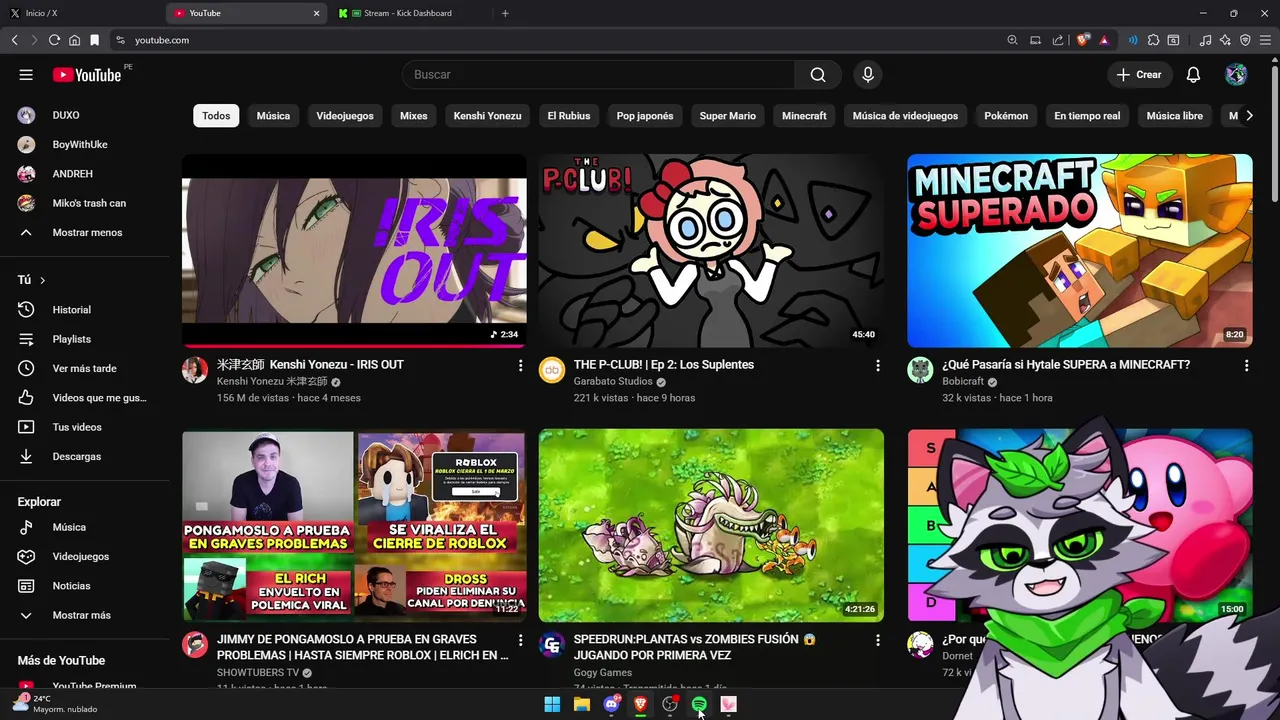This screenshot has width=1280, height=720.
Task: Open the browser extensions puzzle icon
Action: [x=1153, y=40]
